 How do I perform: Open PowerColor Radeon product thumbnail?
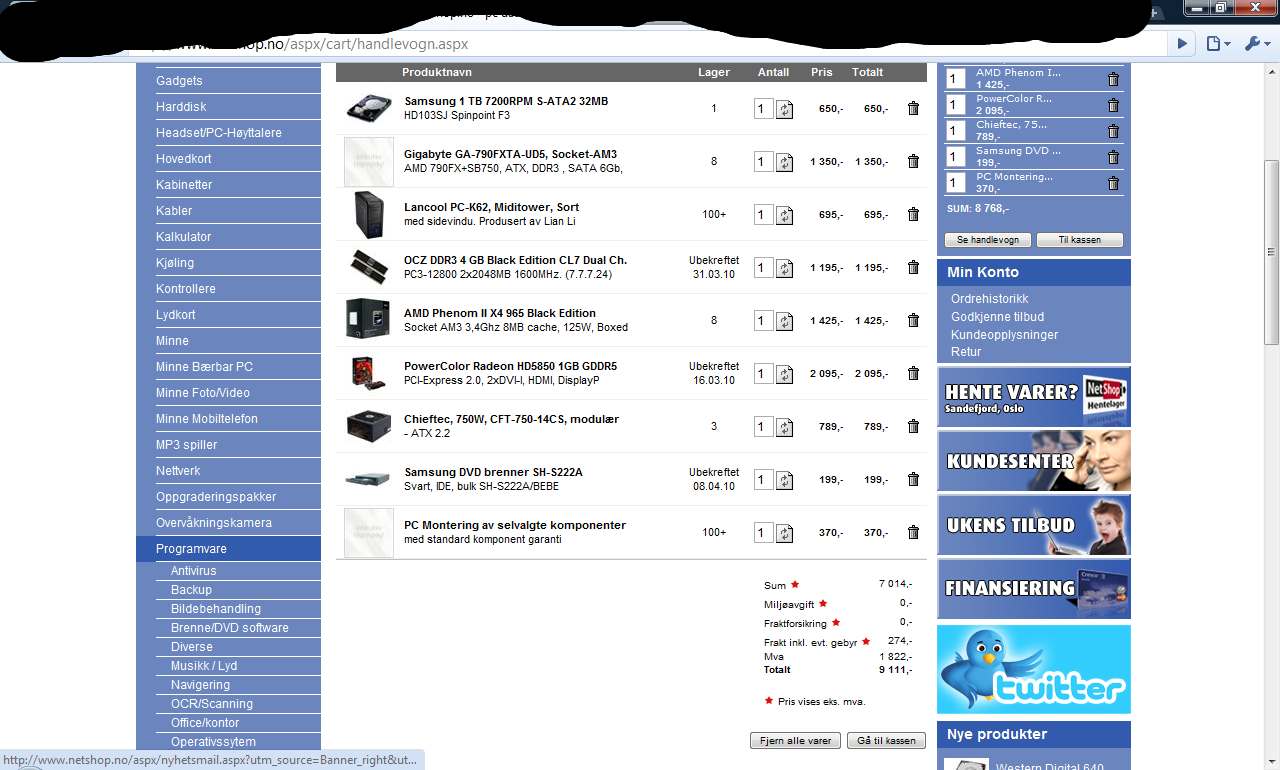tap(369, 373)
